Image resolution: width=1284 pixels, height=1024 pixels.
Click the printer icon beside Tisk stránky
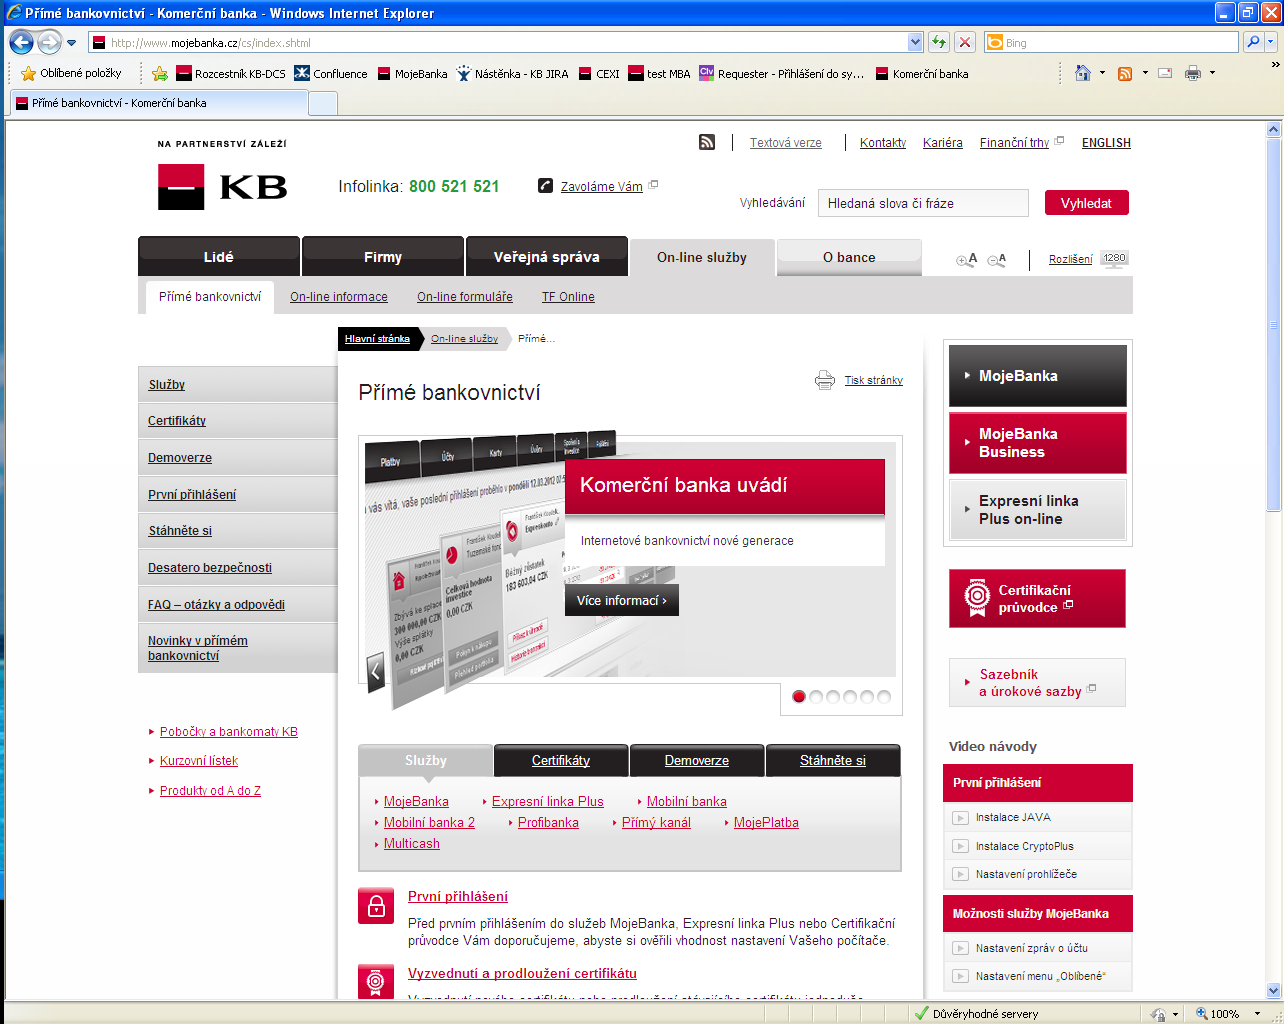(825, 380)
